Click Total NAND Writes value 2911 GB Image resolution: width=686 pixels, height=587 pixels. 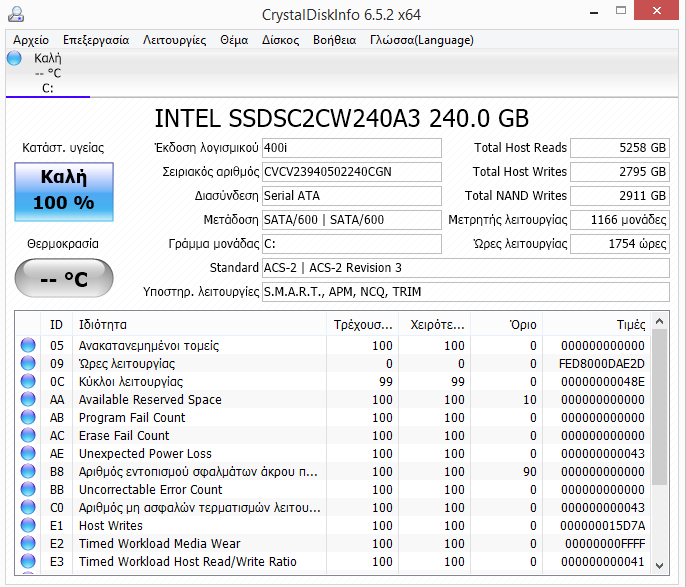(x=620, y=196)
